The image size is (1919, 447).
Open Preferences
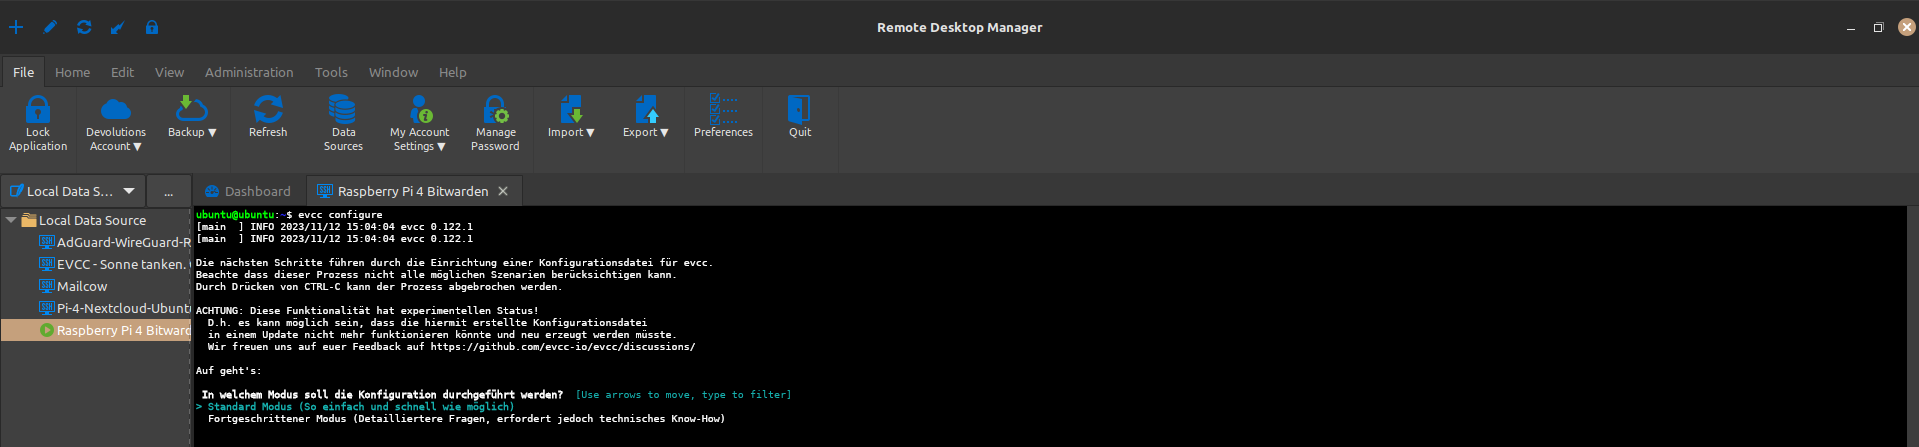tap(723, 110)
